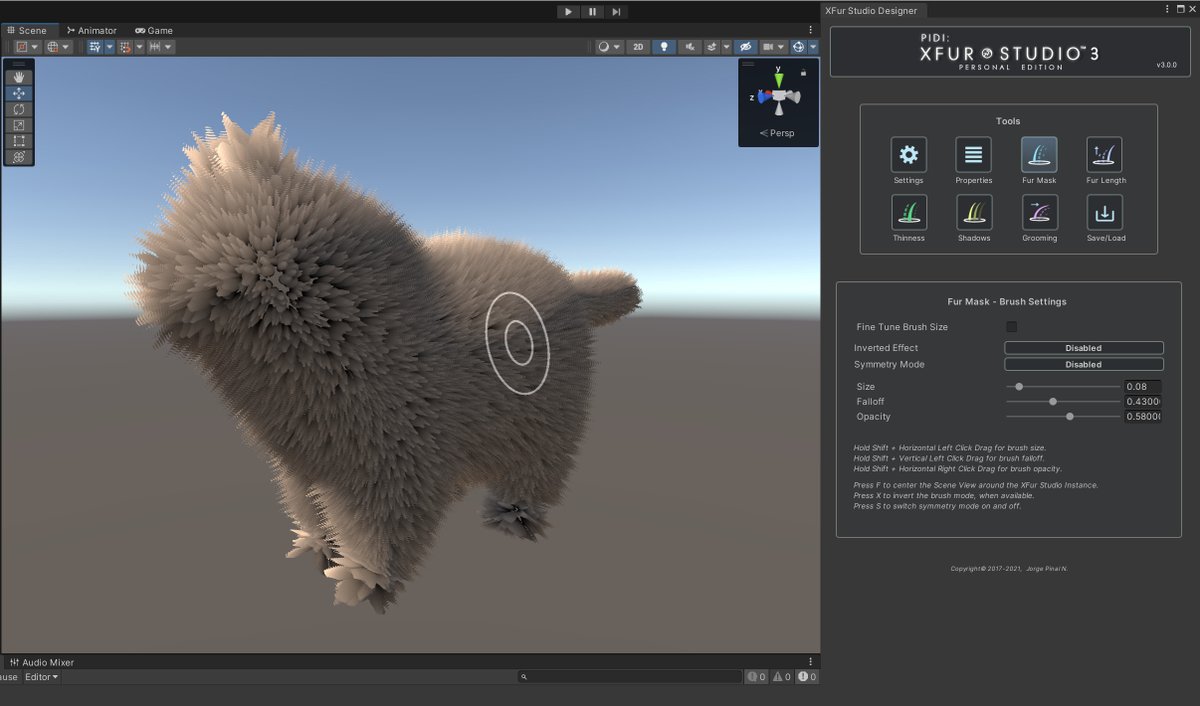Open XFur Designer panel options menu
Screen dimensions: 1200x706
[1167, 9]
